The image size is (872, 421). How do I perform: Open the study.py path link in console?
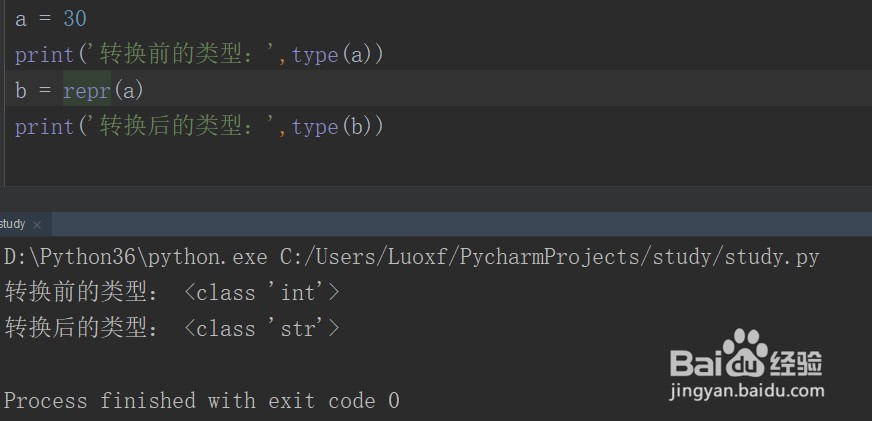click(549, 257)
